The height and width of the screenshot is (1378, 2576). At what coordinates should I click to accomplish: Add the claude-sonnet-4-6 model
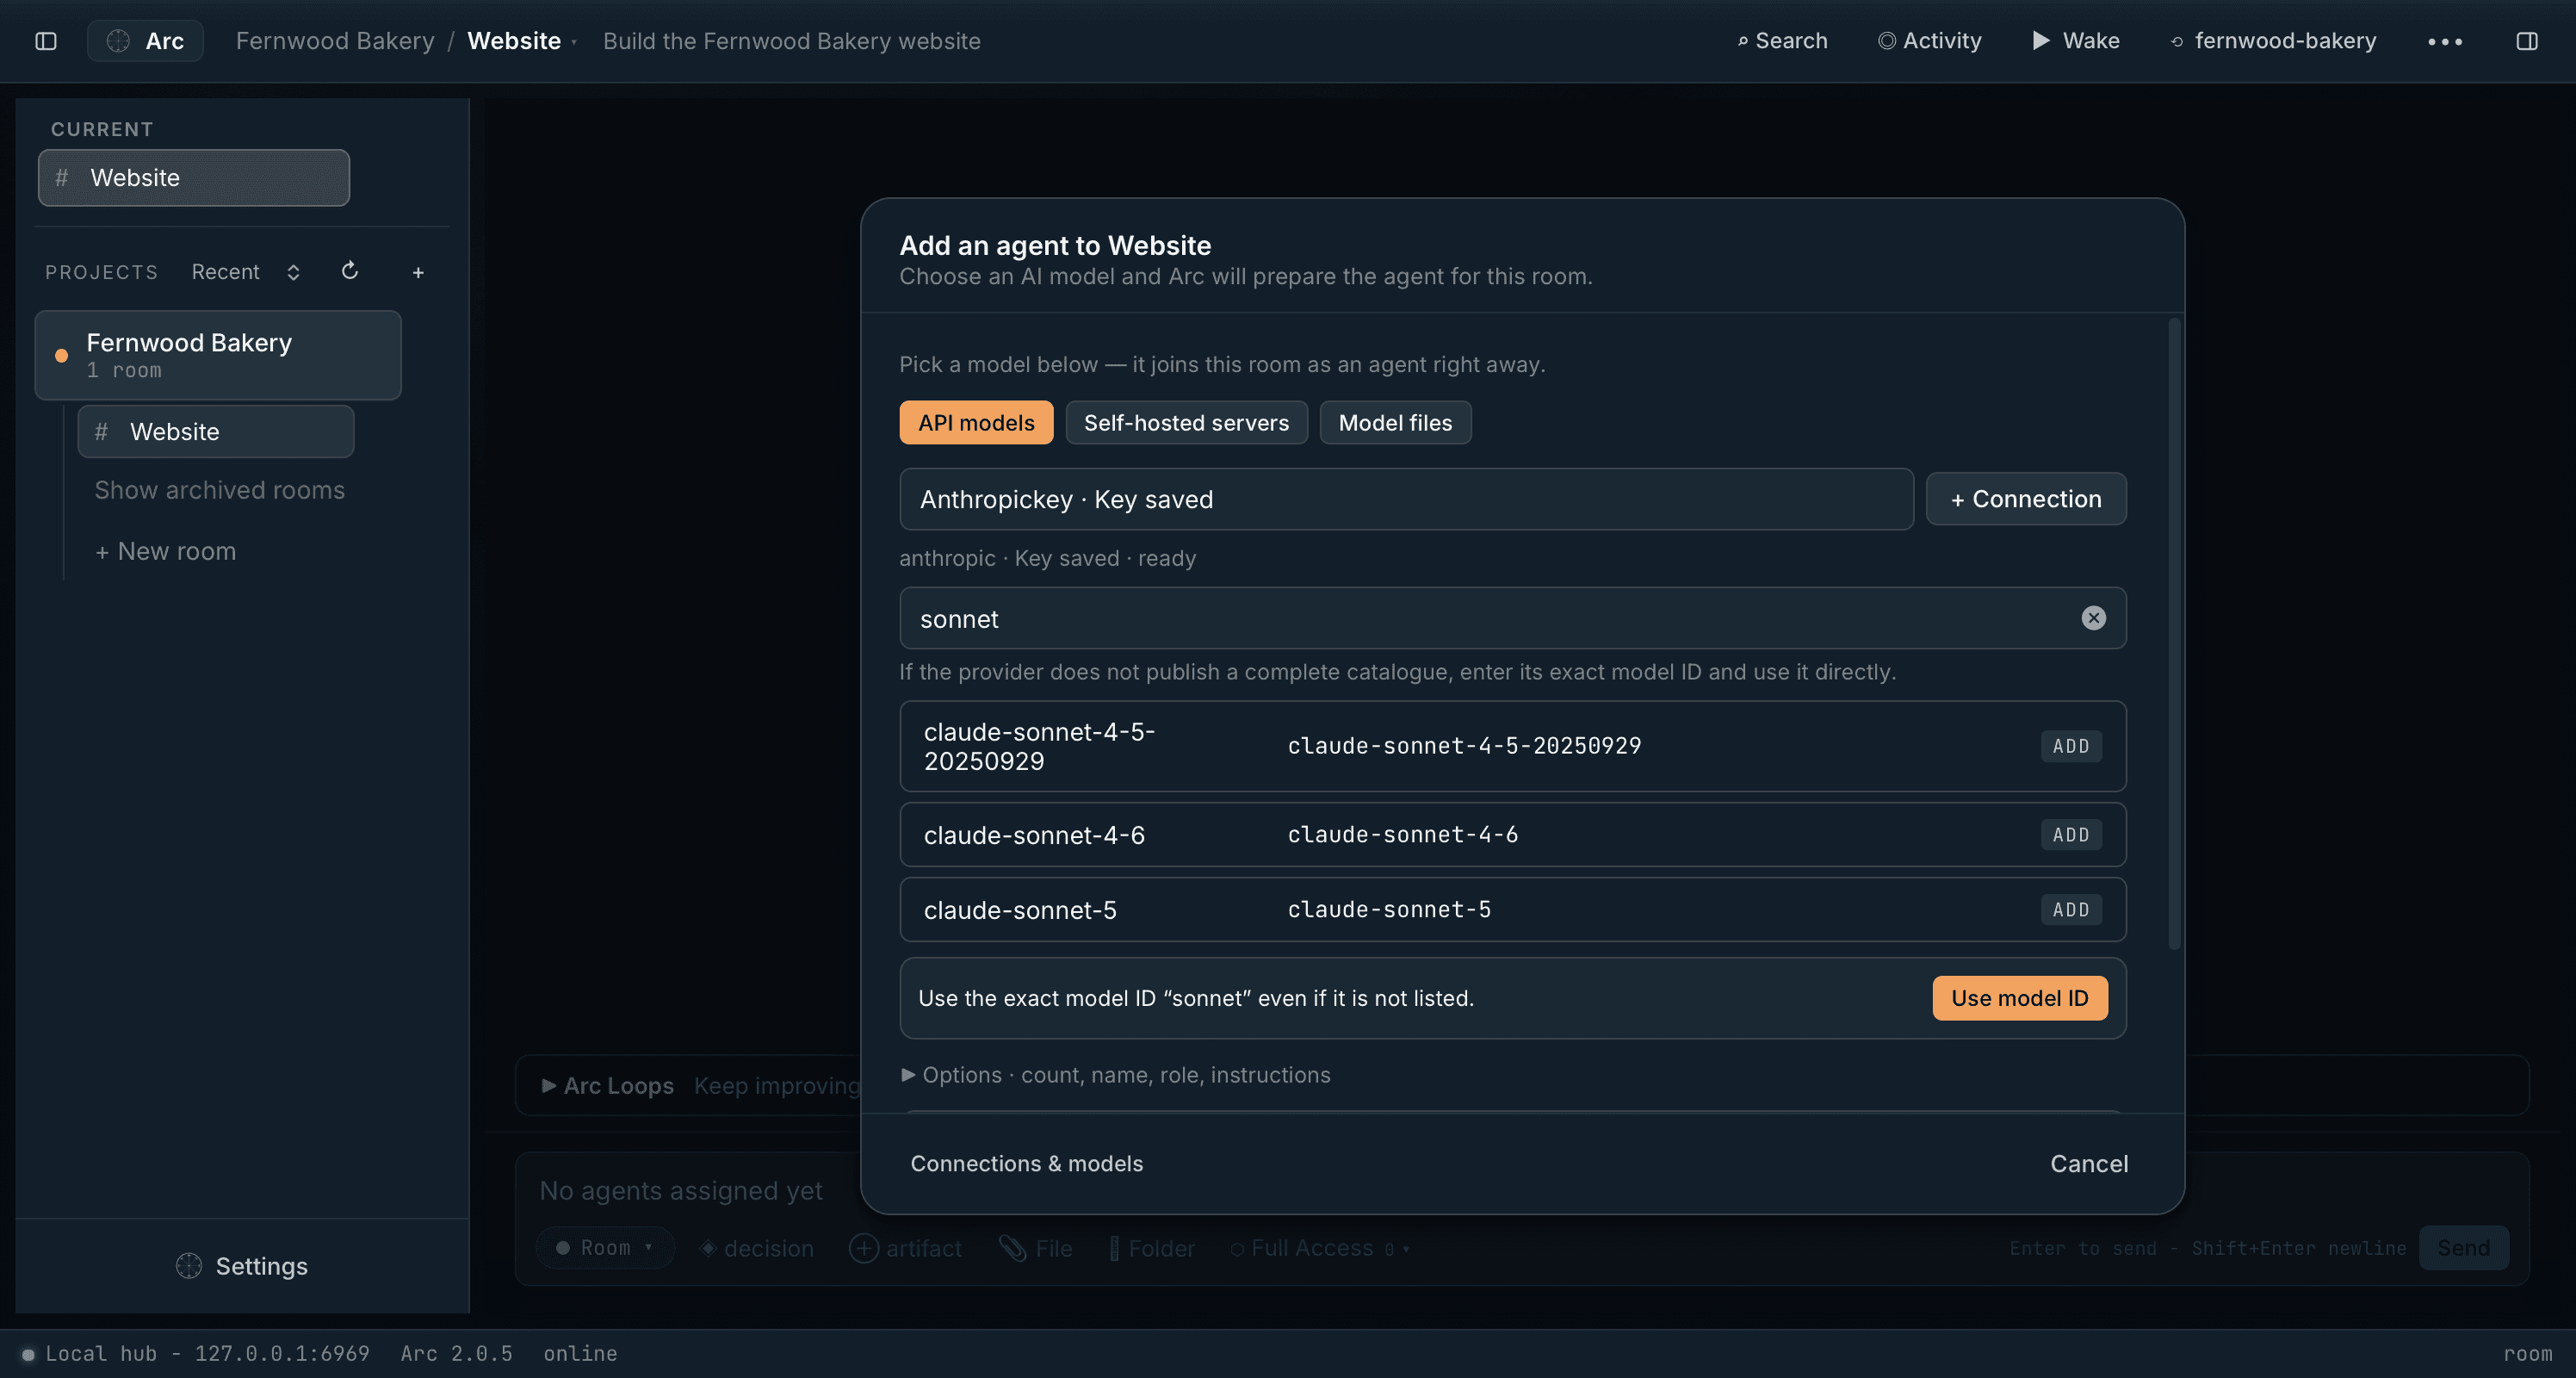(x=2071, y=835)
